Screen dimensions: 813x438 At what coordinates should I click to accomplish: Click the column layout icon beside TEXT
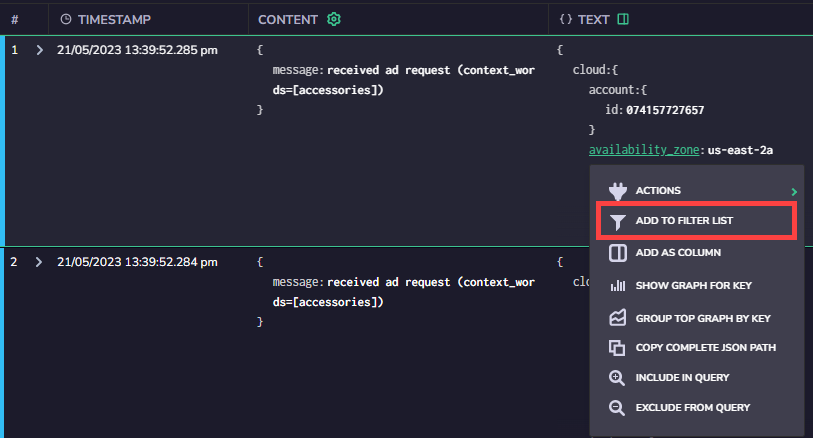click(x=623, y=19)
